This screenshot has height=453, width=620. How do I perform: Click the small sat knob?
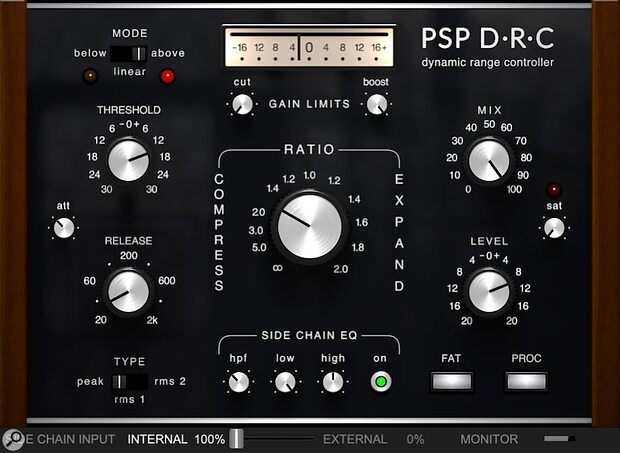554,228
